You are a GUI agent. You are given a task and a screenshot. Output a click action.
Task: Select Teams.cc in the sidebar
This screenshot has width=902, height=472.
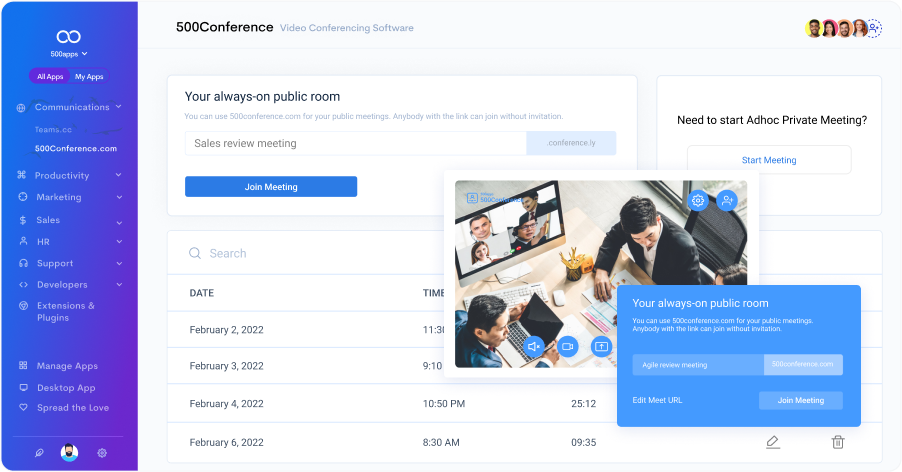tap(53, 129)
